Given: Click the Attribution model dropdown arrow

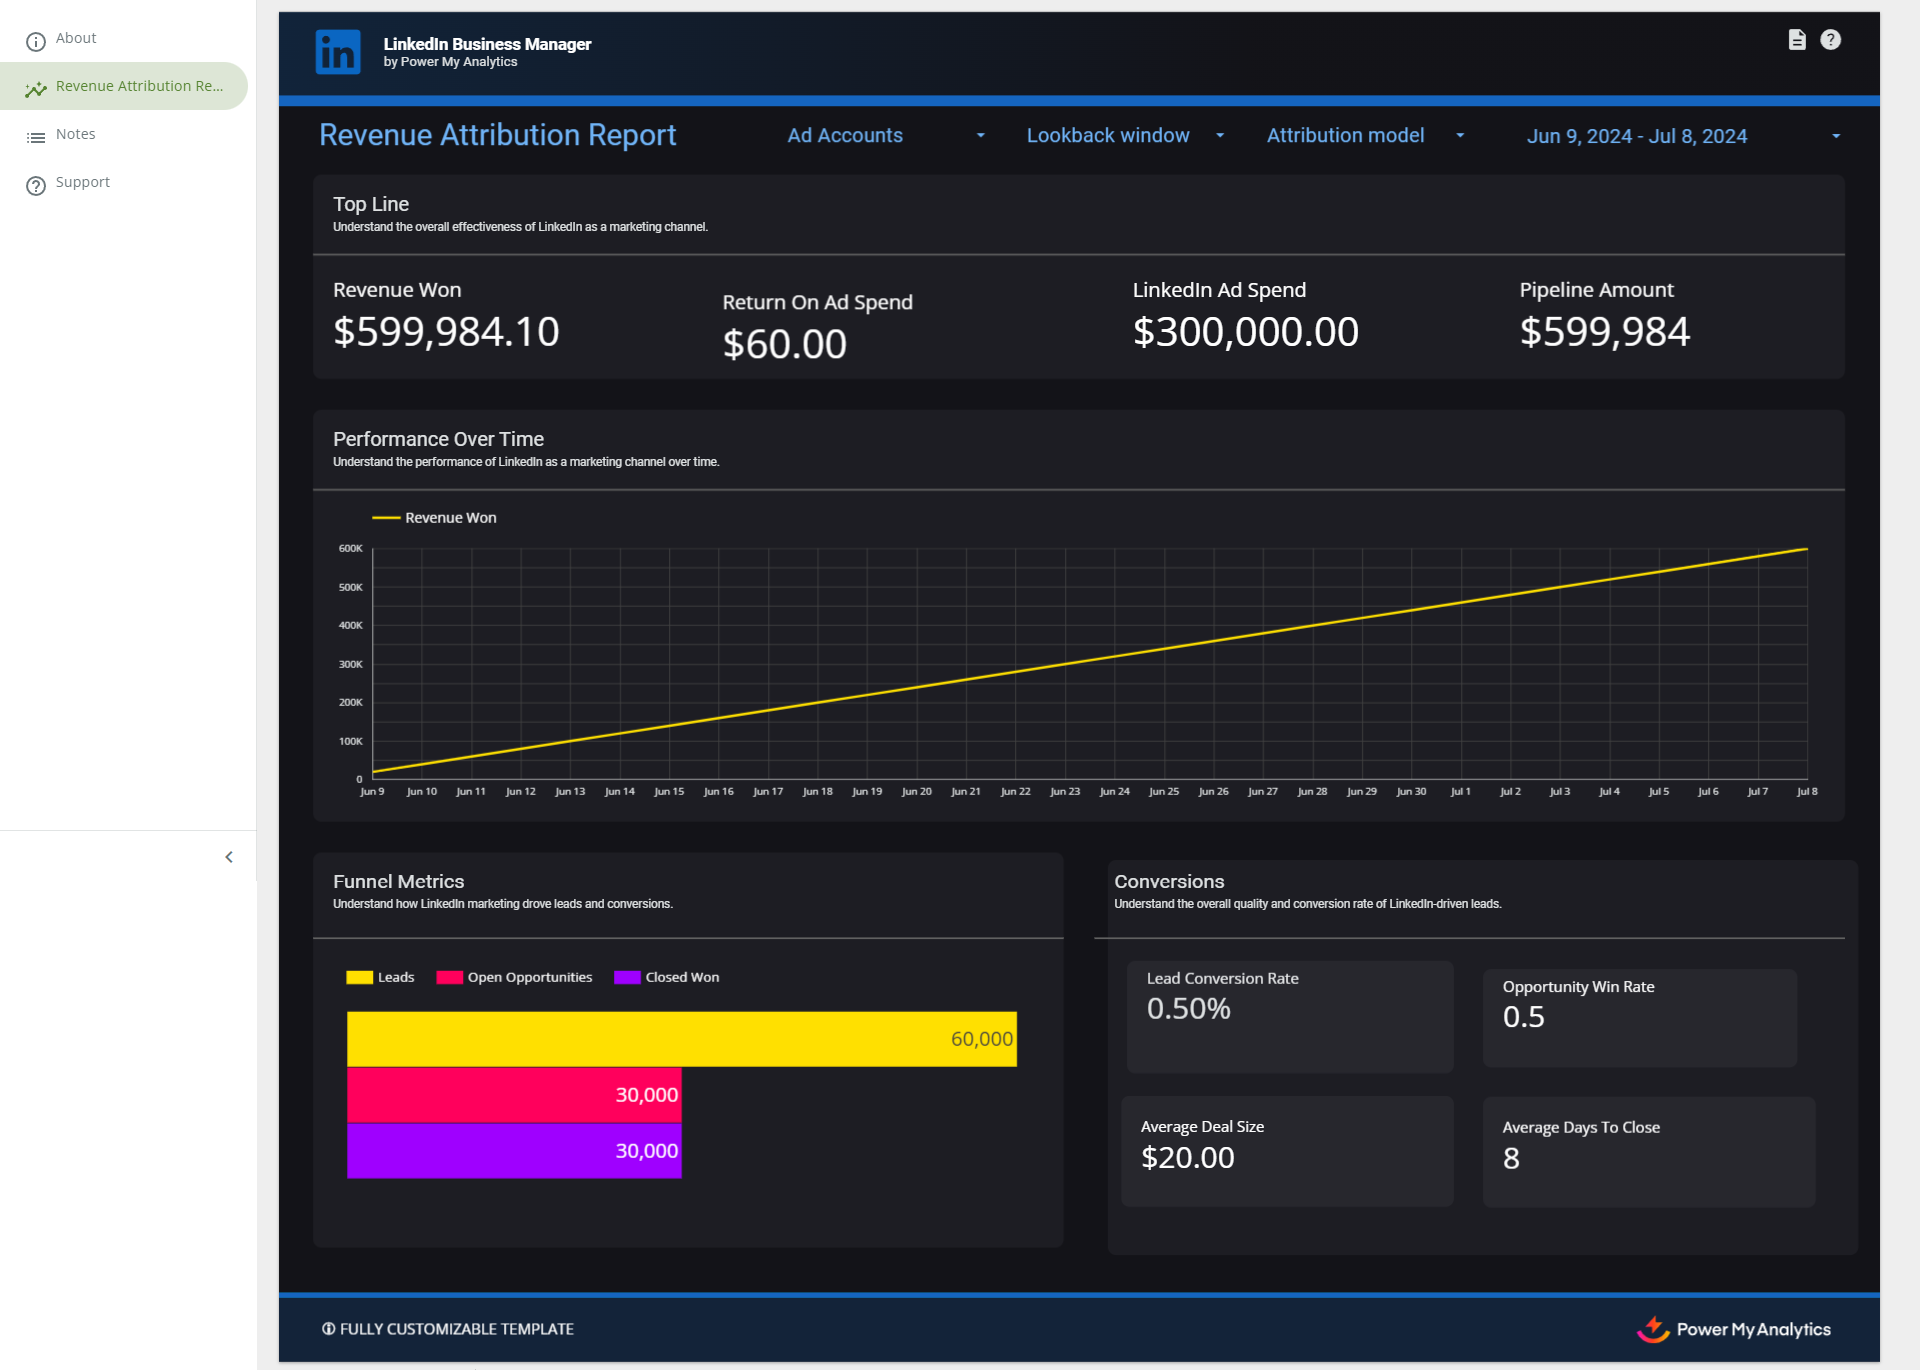Looking at the screenshot, I should click(1460, 136).
